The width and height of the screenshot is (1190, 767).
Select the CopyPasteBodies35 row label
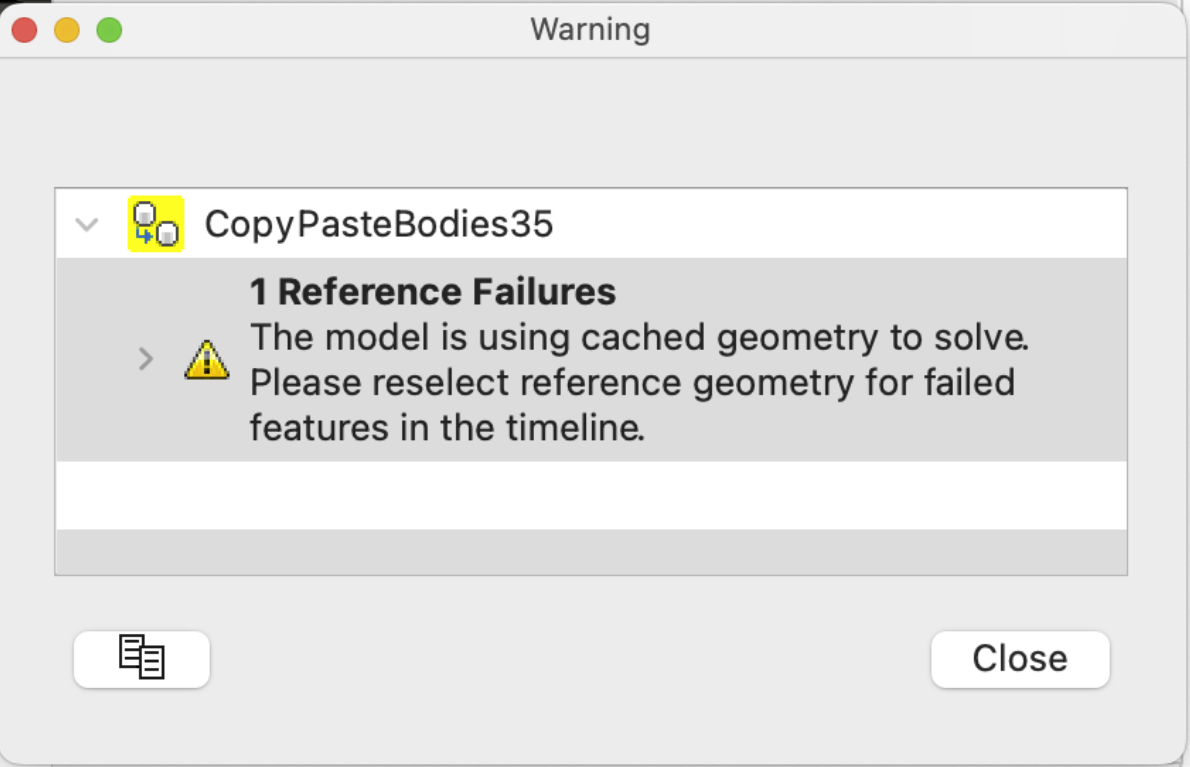[378, 224]
